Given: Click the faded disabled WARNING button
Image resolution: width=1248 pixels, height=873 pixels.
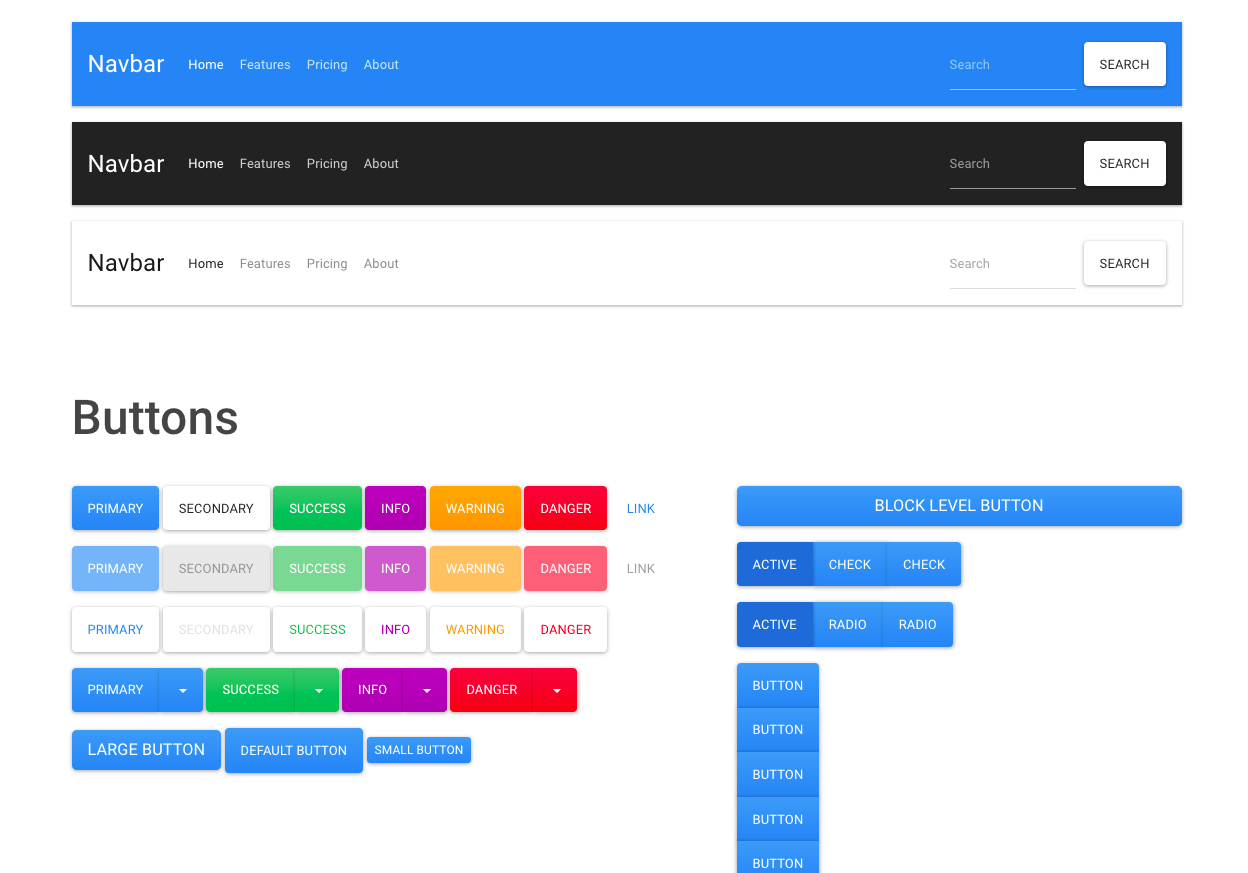Looking at the screenshot, I should pos(475,568).
